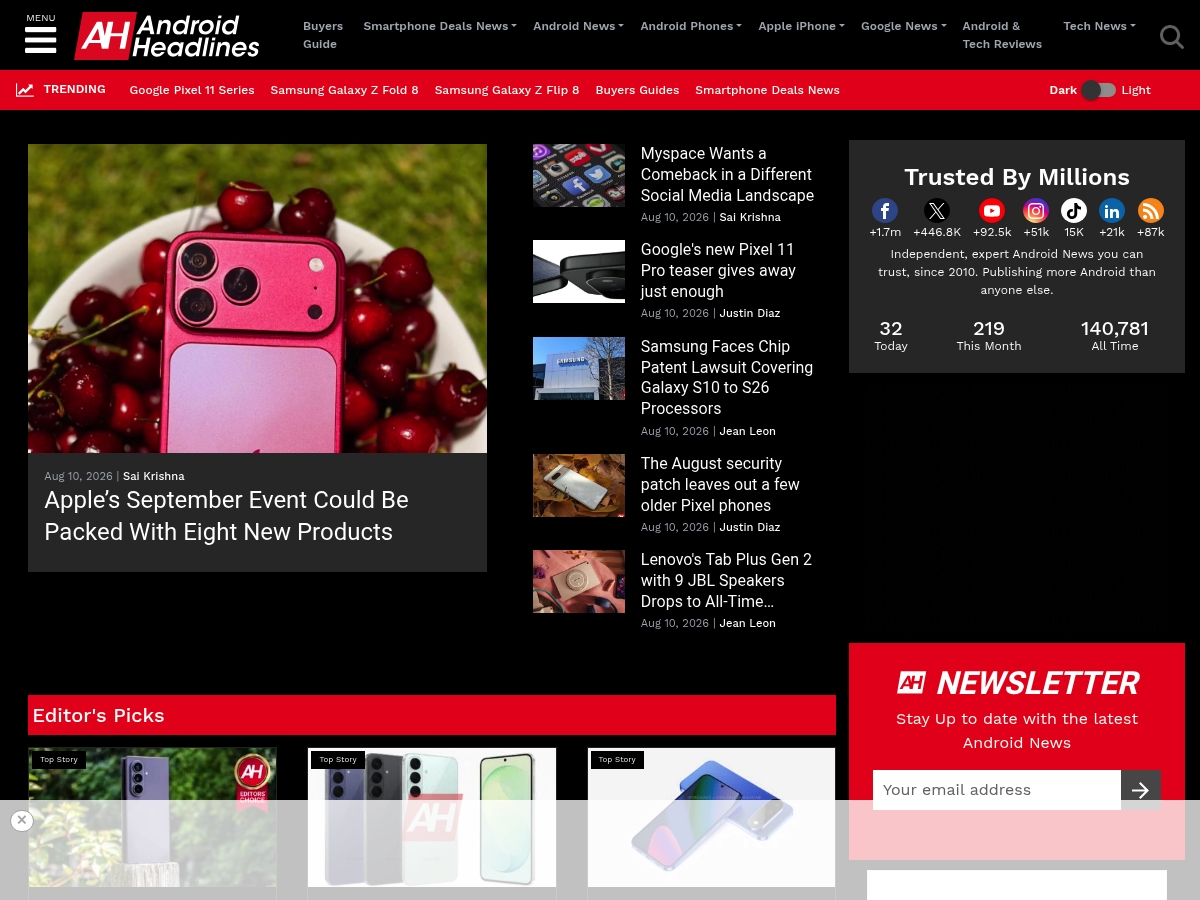Image resolution: width=1200 pixels, height=900 pixels.
Task: Open third Editor's Picks card with blue phones
Action: 711,817
